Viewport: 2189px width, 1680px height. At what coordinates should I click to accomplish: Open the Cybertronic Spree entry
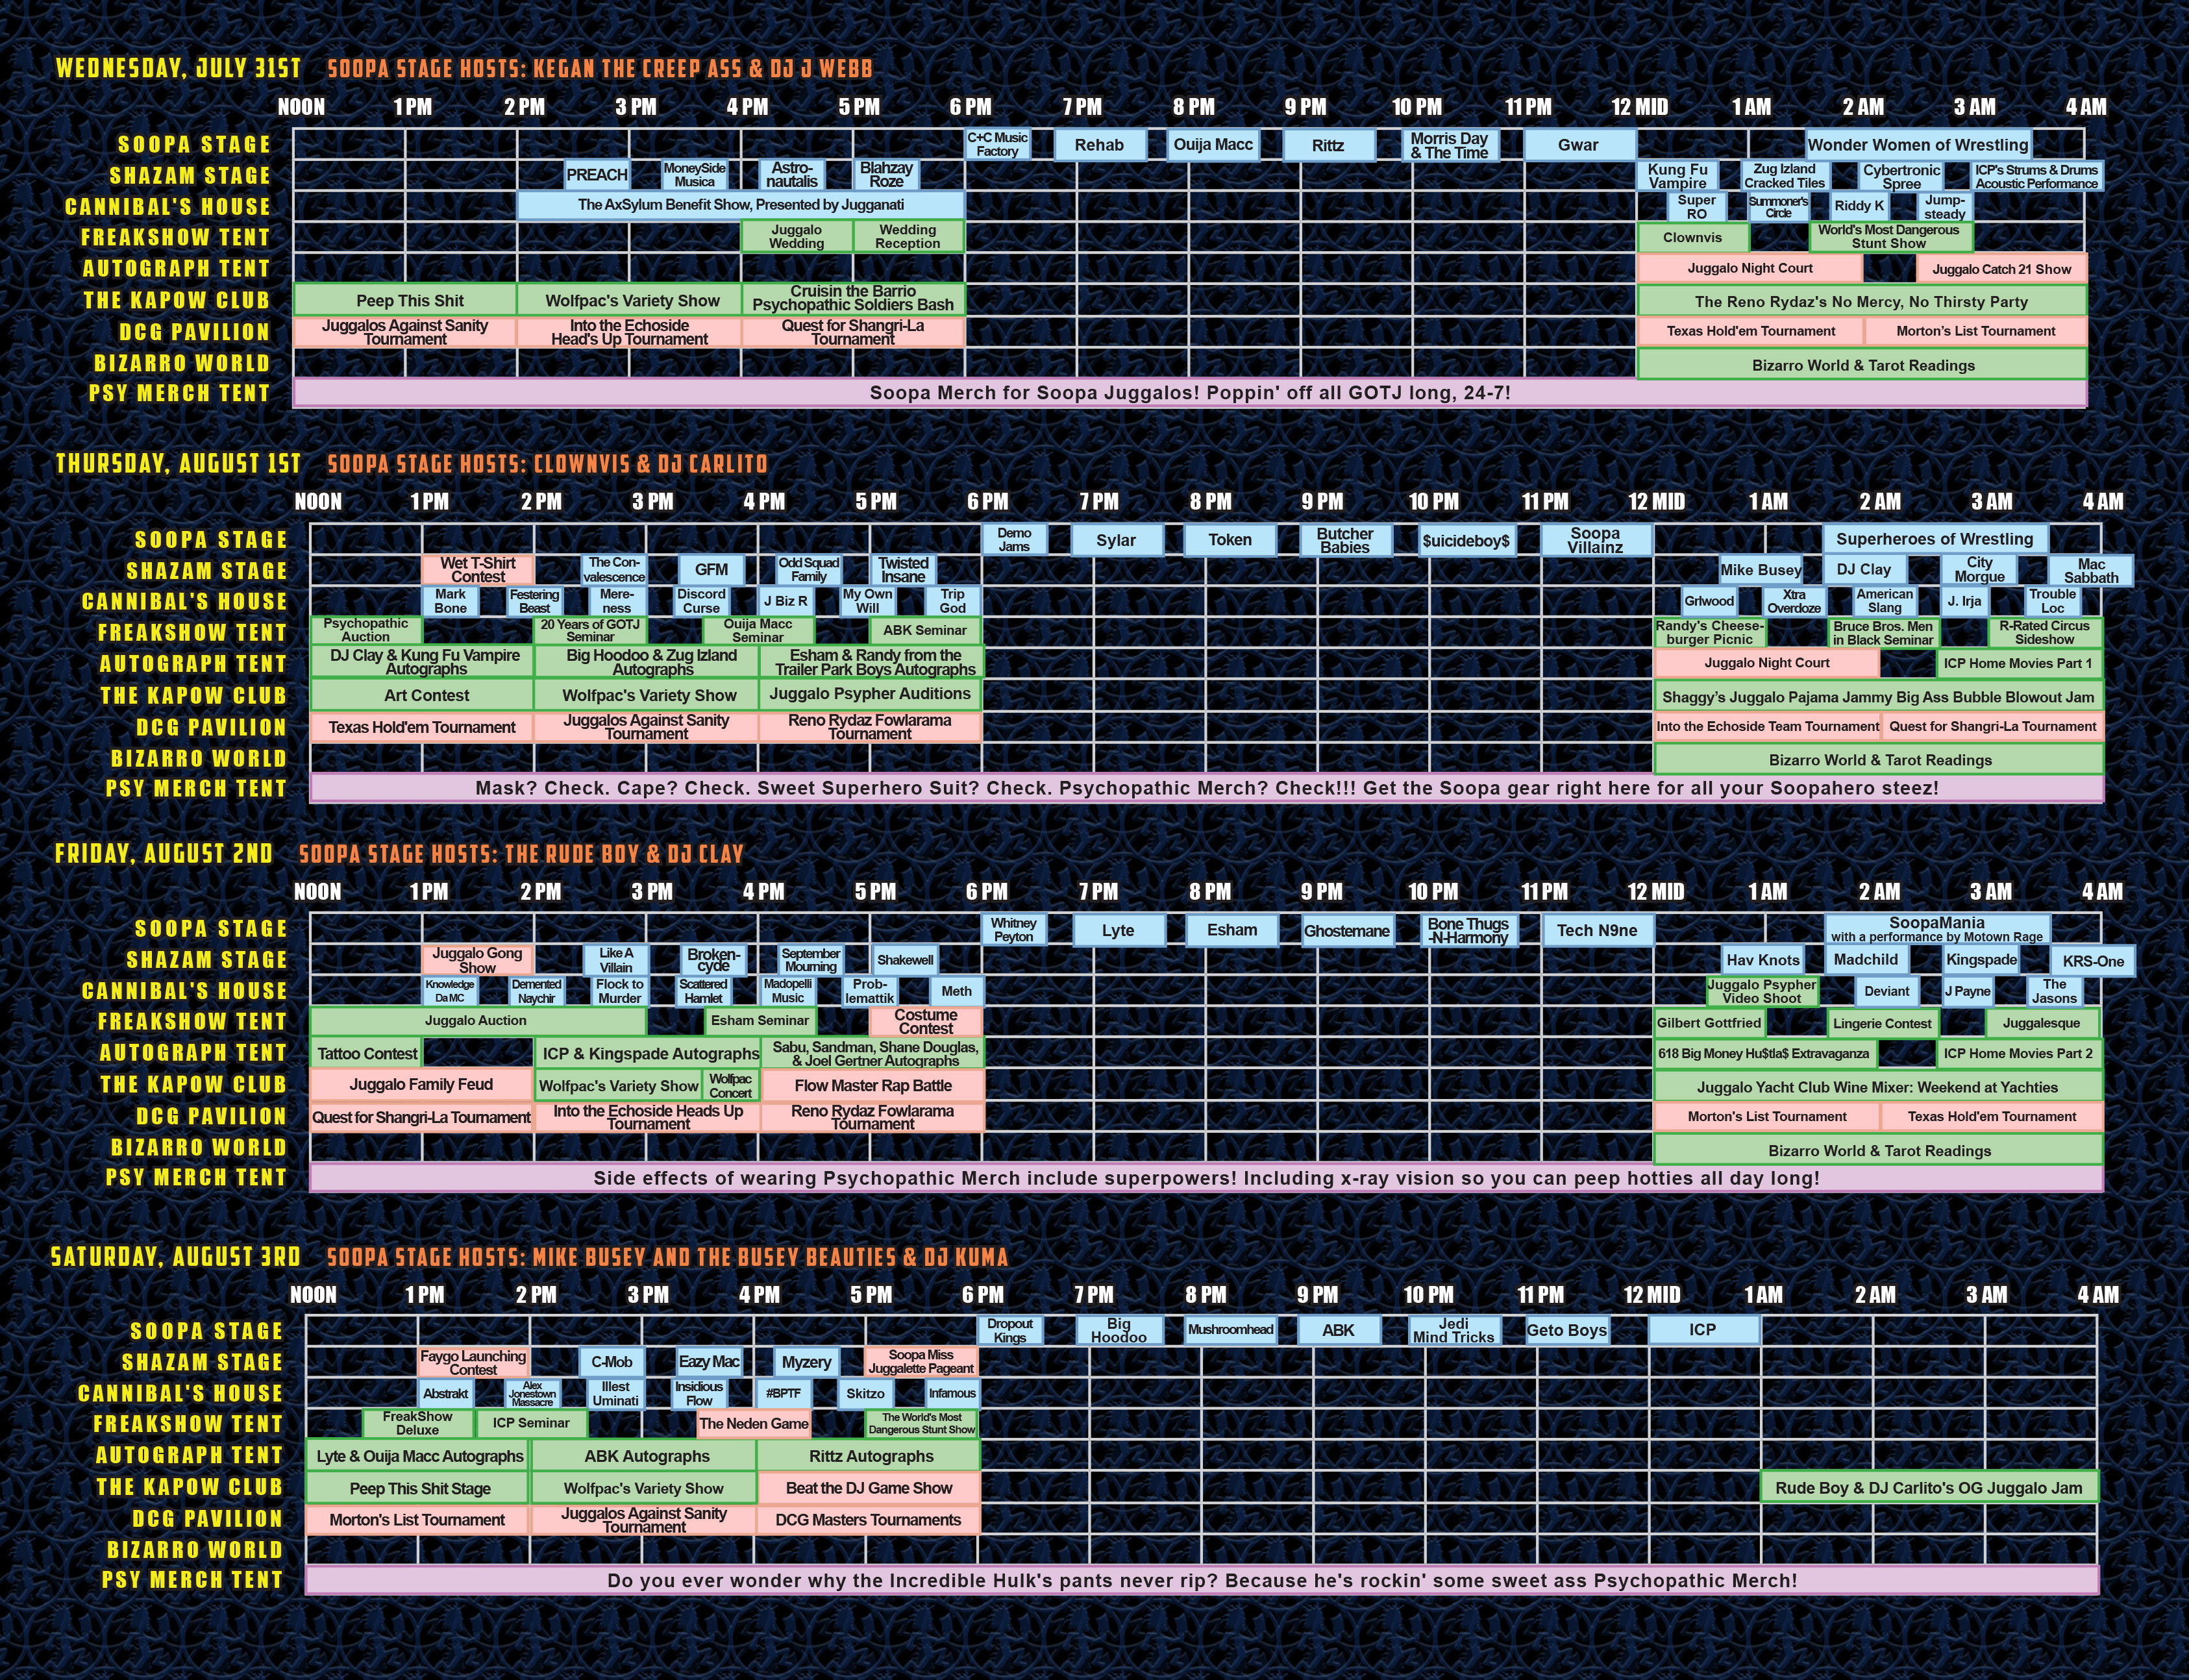[x=1901, y=176]
